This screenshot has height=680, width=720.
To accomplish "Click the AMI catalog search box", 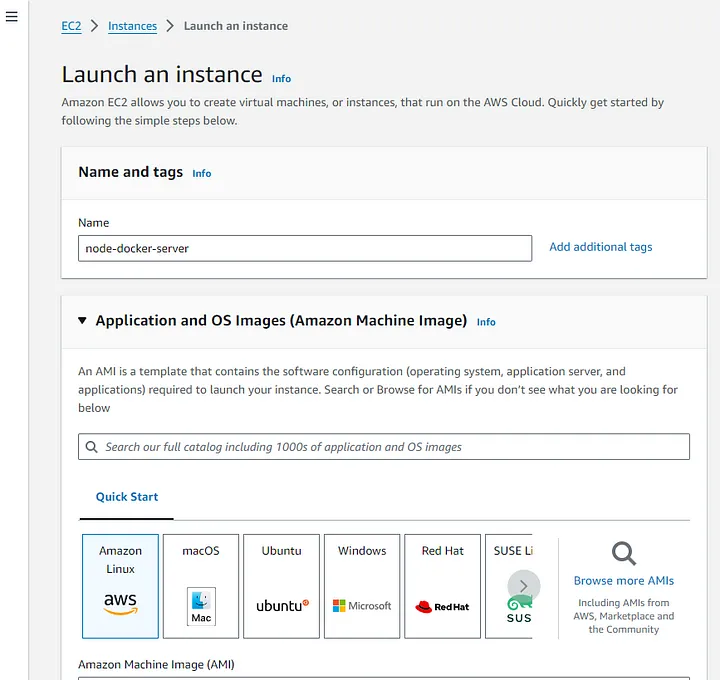I will tap(390, 447).
